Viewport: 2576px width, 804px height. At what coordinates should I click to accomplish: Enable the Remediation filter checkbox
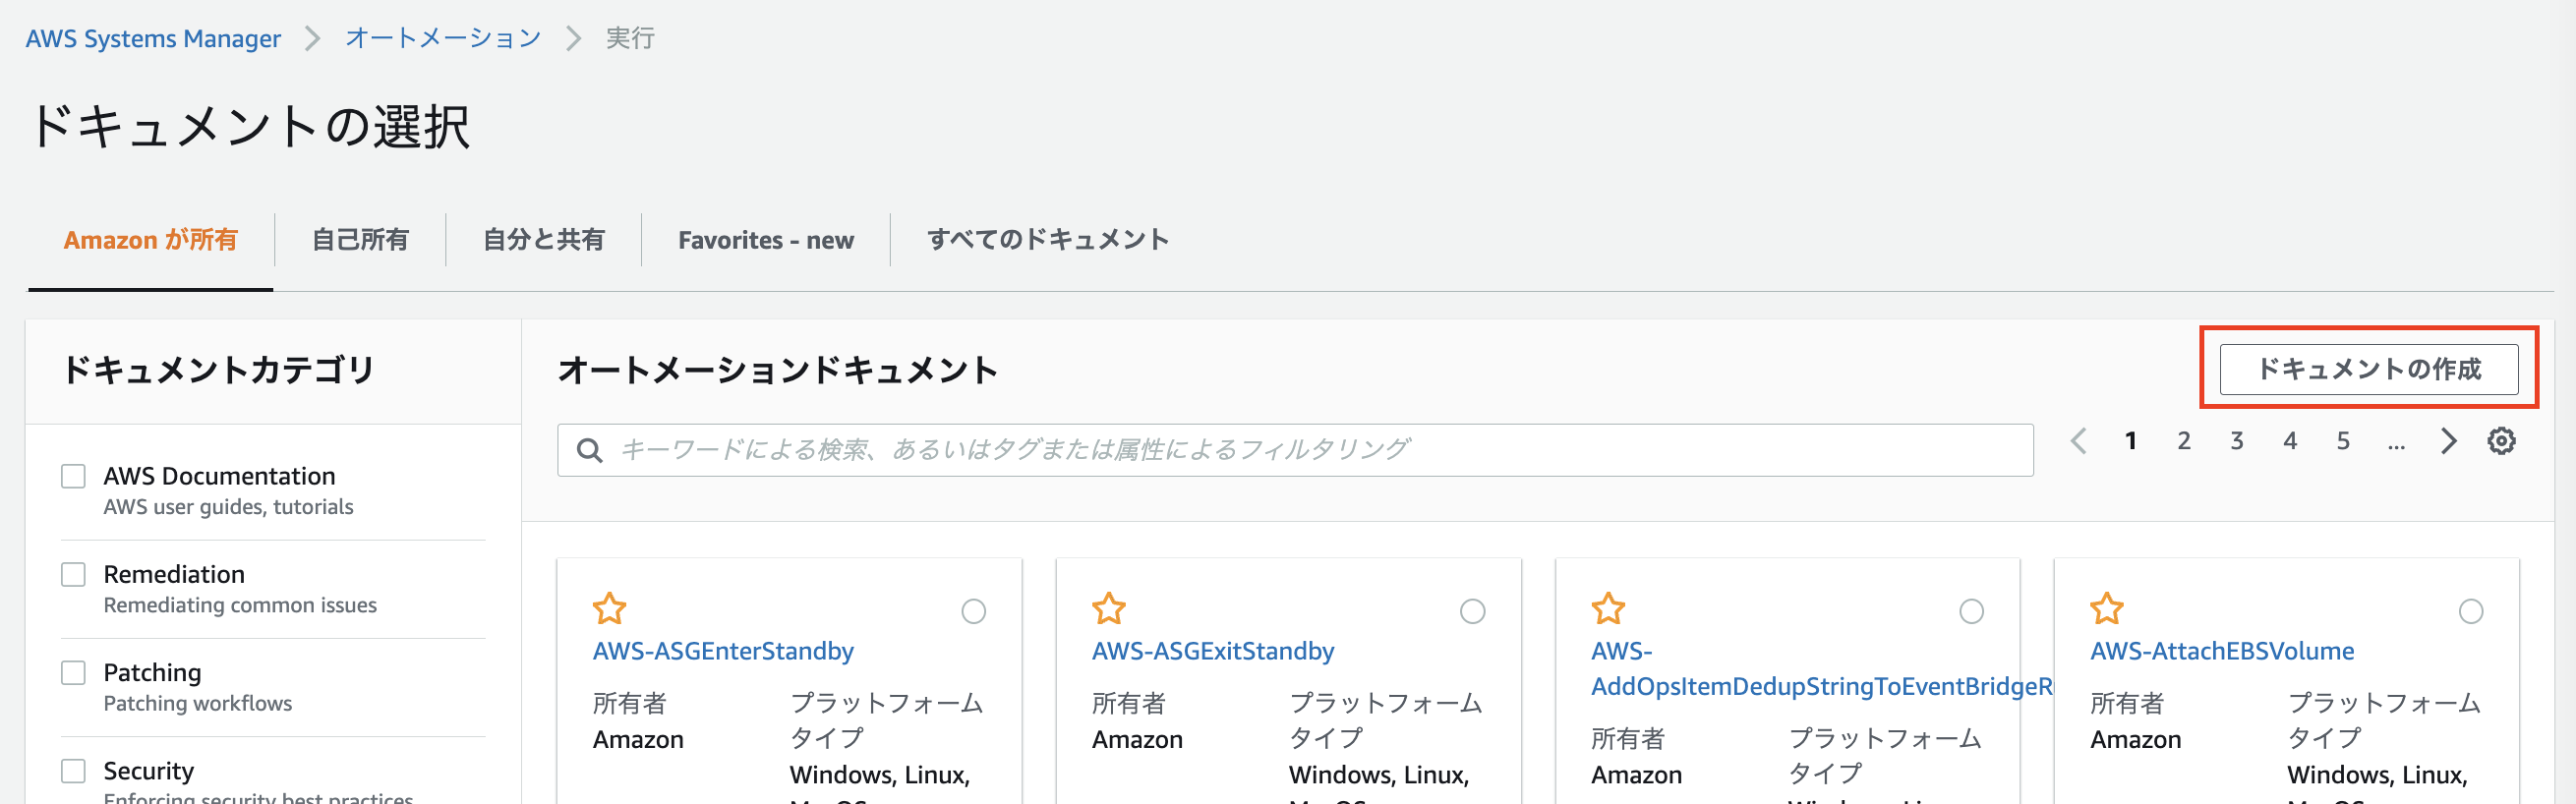[72, 574]
